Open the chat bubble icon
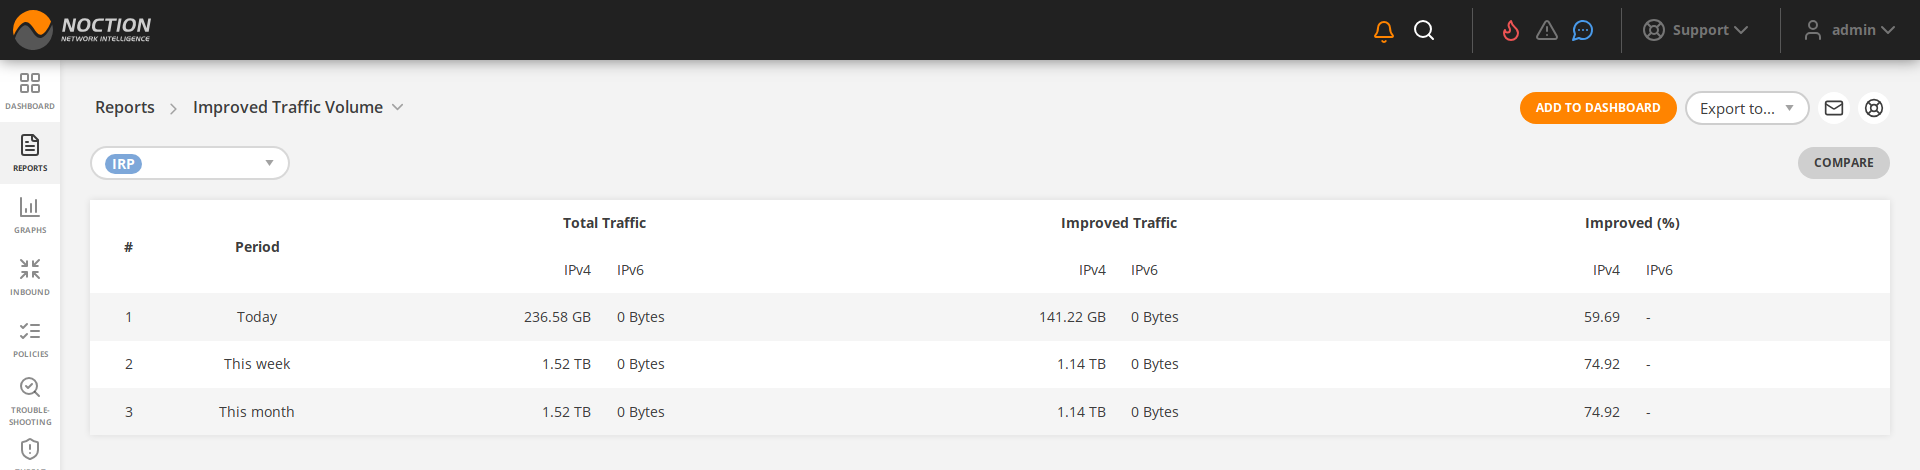This screenshot has height=470, width=1920. point(1582,31)
